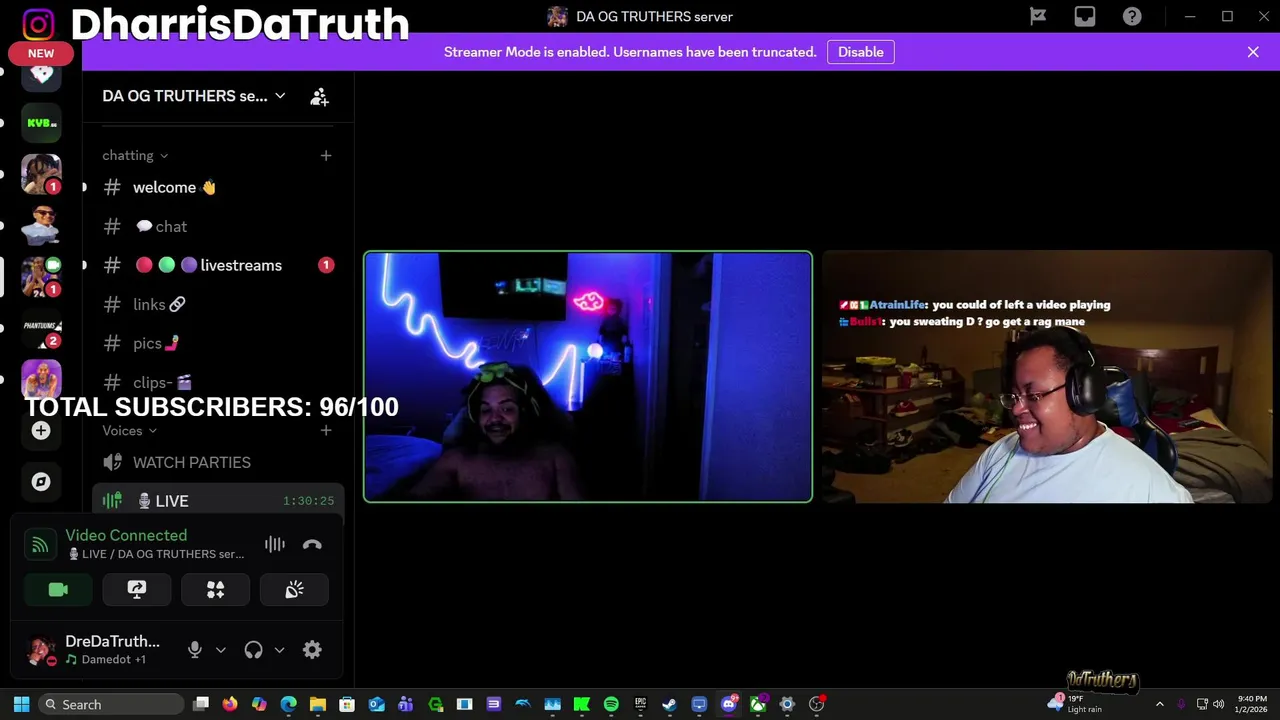Open the clock and date showing 9:40 PM
The height and width of the screenshot is (720, 1280).
pyautogui.click(x=1252, y=704)
